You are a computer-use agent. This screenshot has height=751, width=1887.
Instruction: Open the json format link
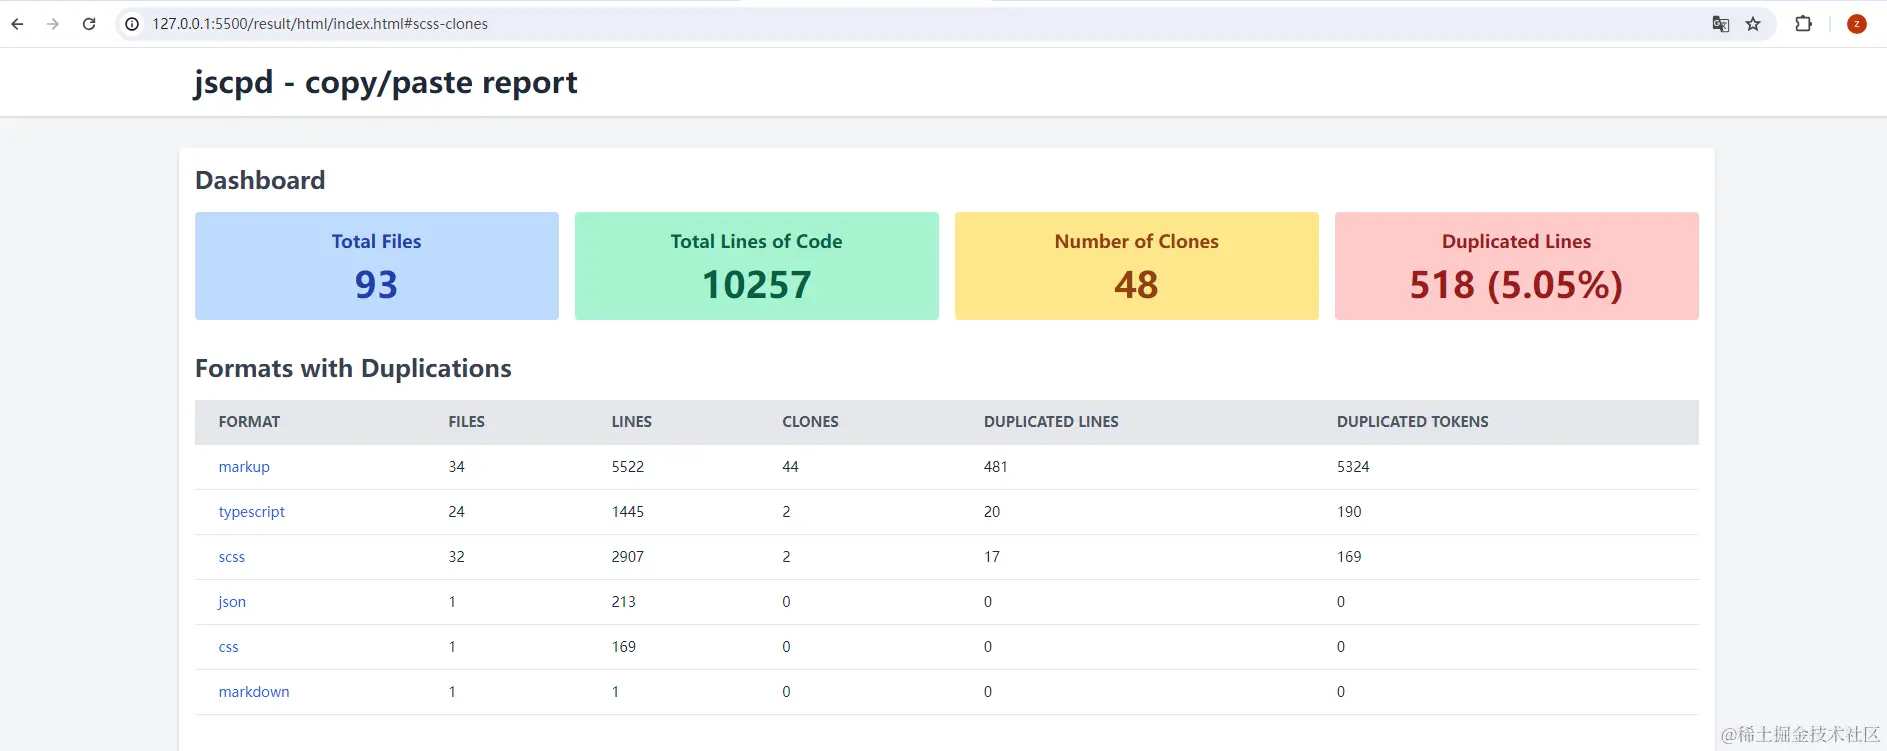[x=232, y=602]
